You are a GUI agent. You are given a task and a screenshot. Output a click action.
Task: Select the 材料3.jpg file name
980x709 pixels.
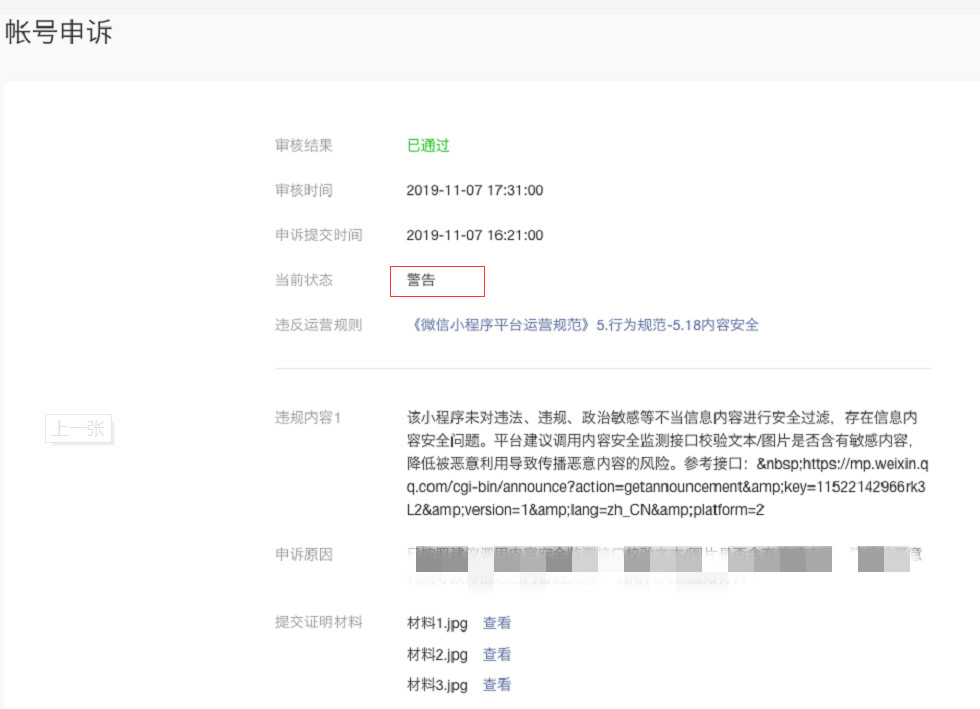[x=437, y=685]
